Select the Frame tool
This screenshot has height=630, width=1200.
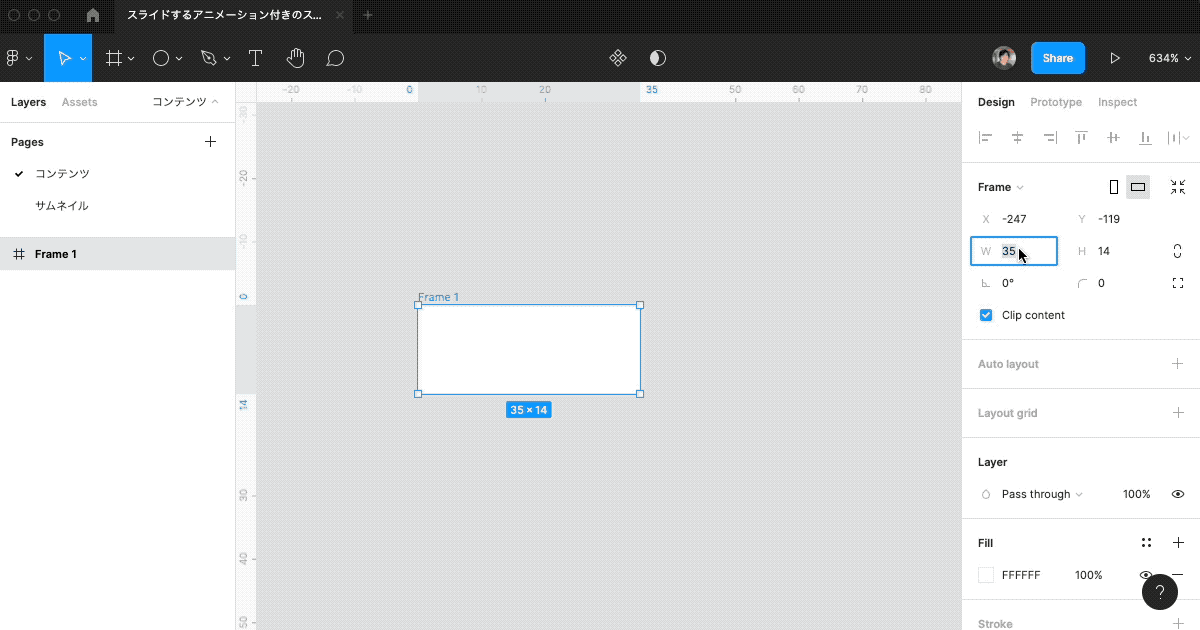tap(114, 58)
